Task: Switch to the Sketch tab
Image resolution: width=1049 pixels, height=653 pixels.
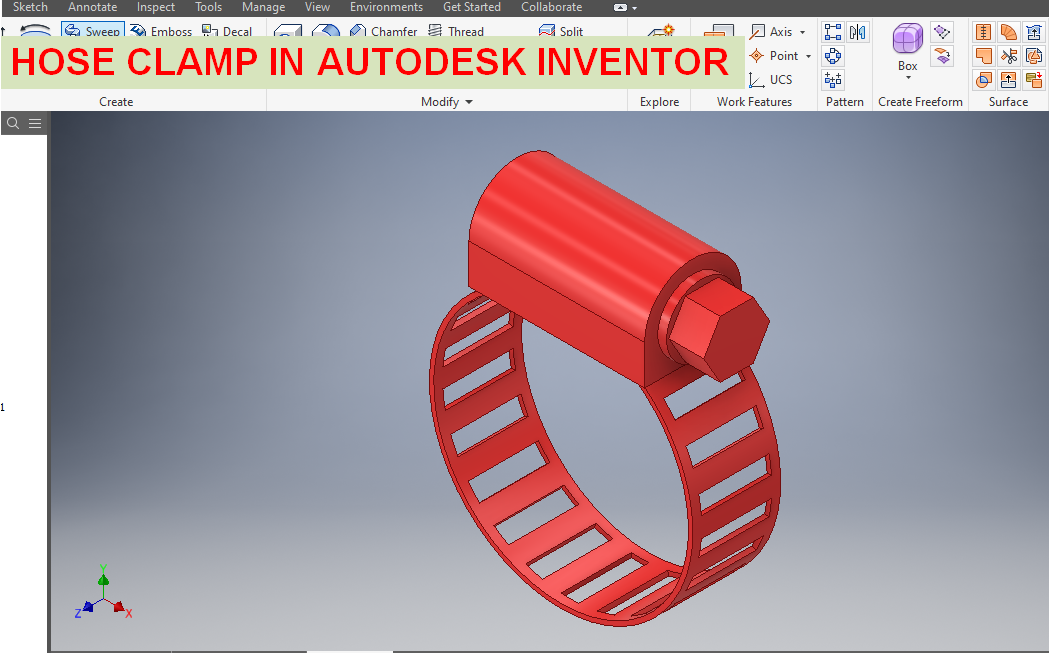Action: coord(30,7)
